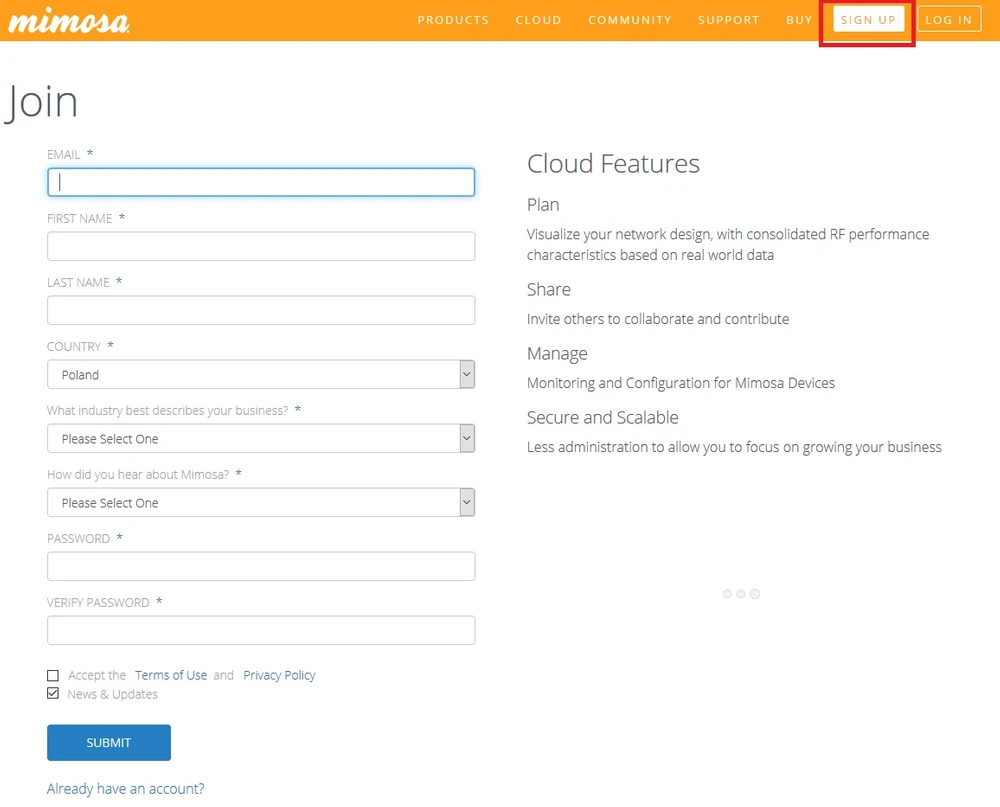Uncheck the News & Updates checkbox
The image size is (1000, 807).
click(53, 694)
